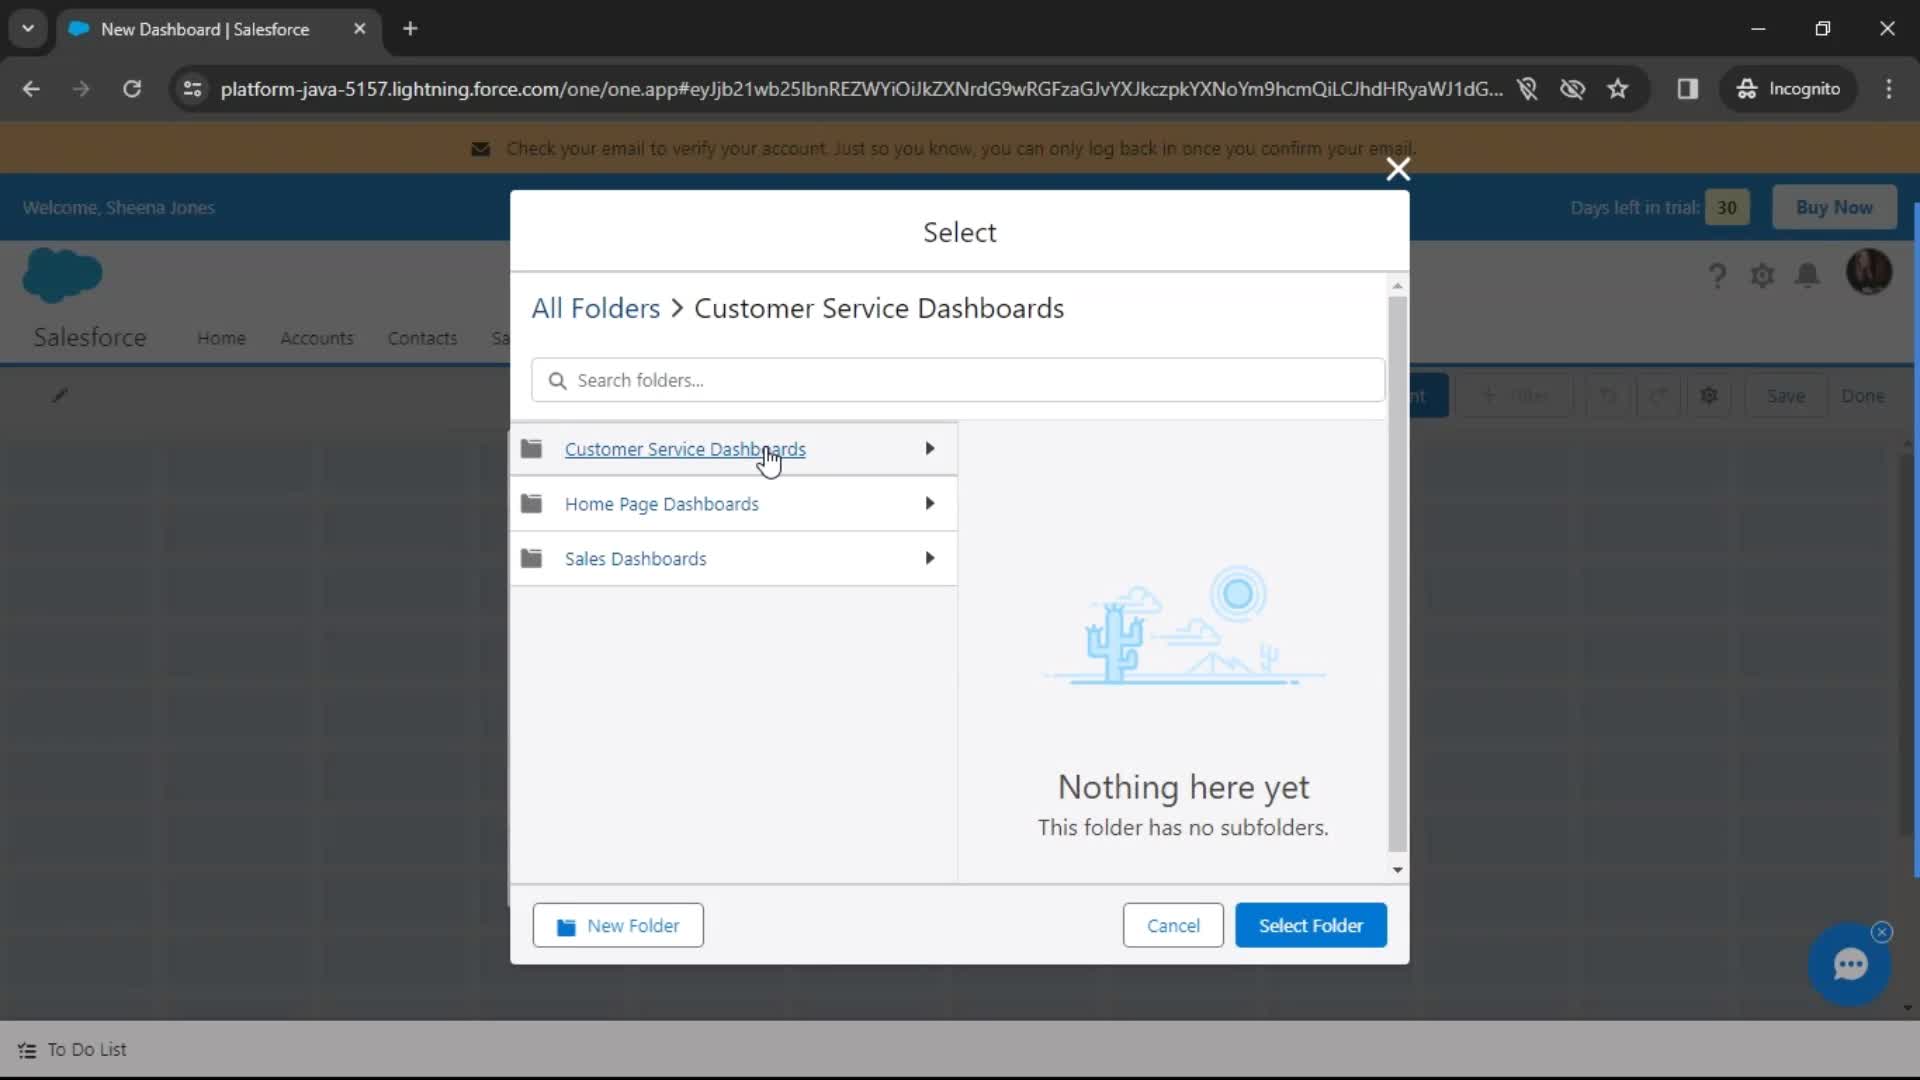
Task: Open the Salesforce help question mark icon
Action: pos(1717,275)
